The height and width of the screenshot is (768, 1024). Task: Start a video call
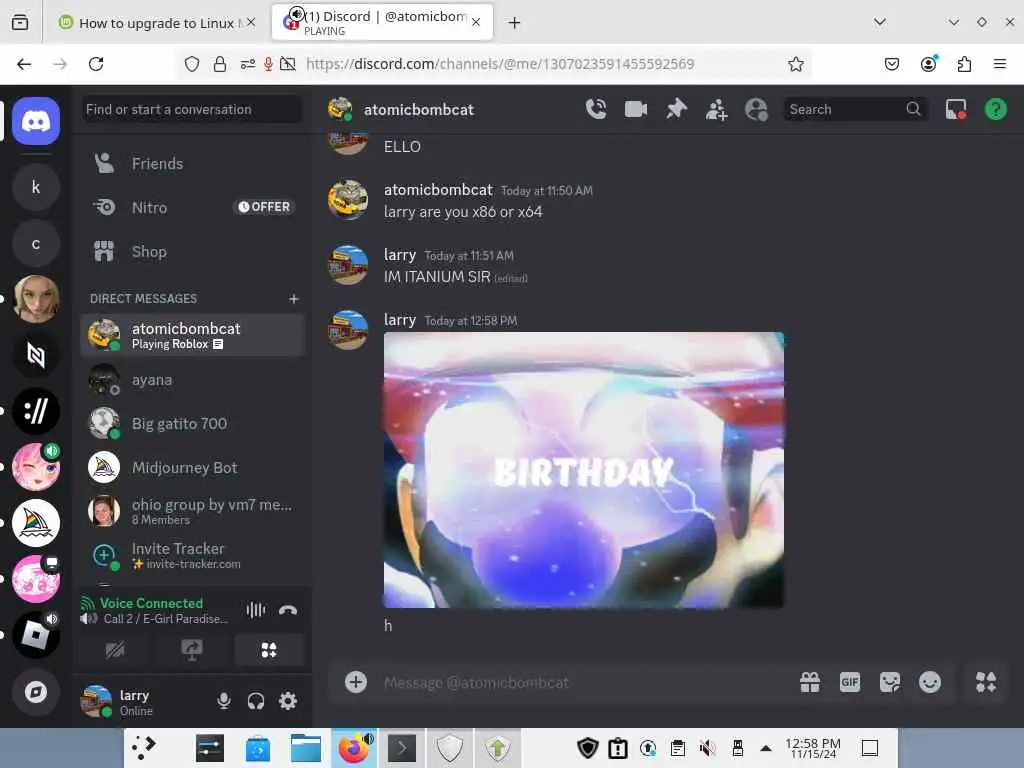pyautogui.click(x=635, y=109)
